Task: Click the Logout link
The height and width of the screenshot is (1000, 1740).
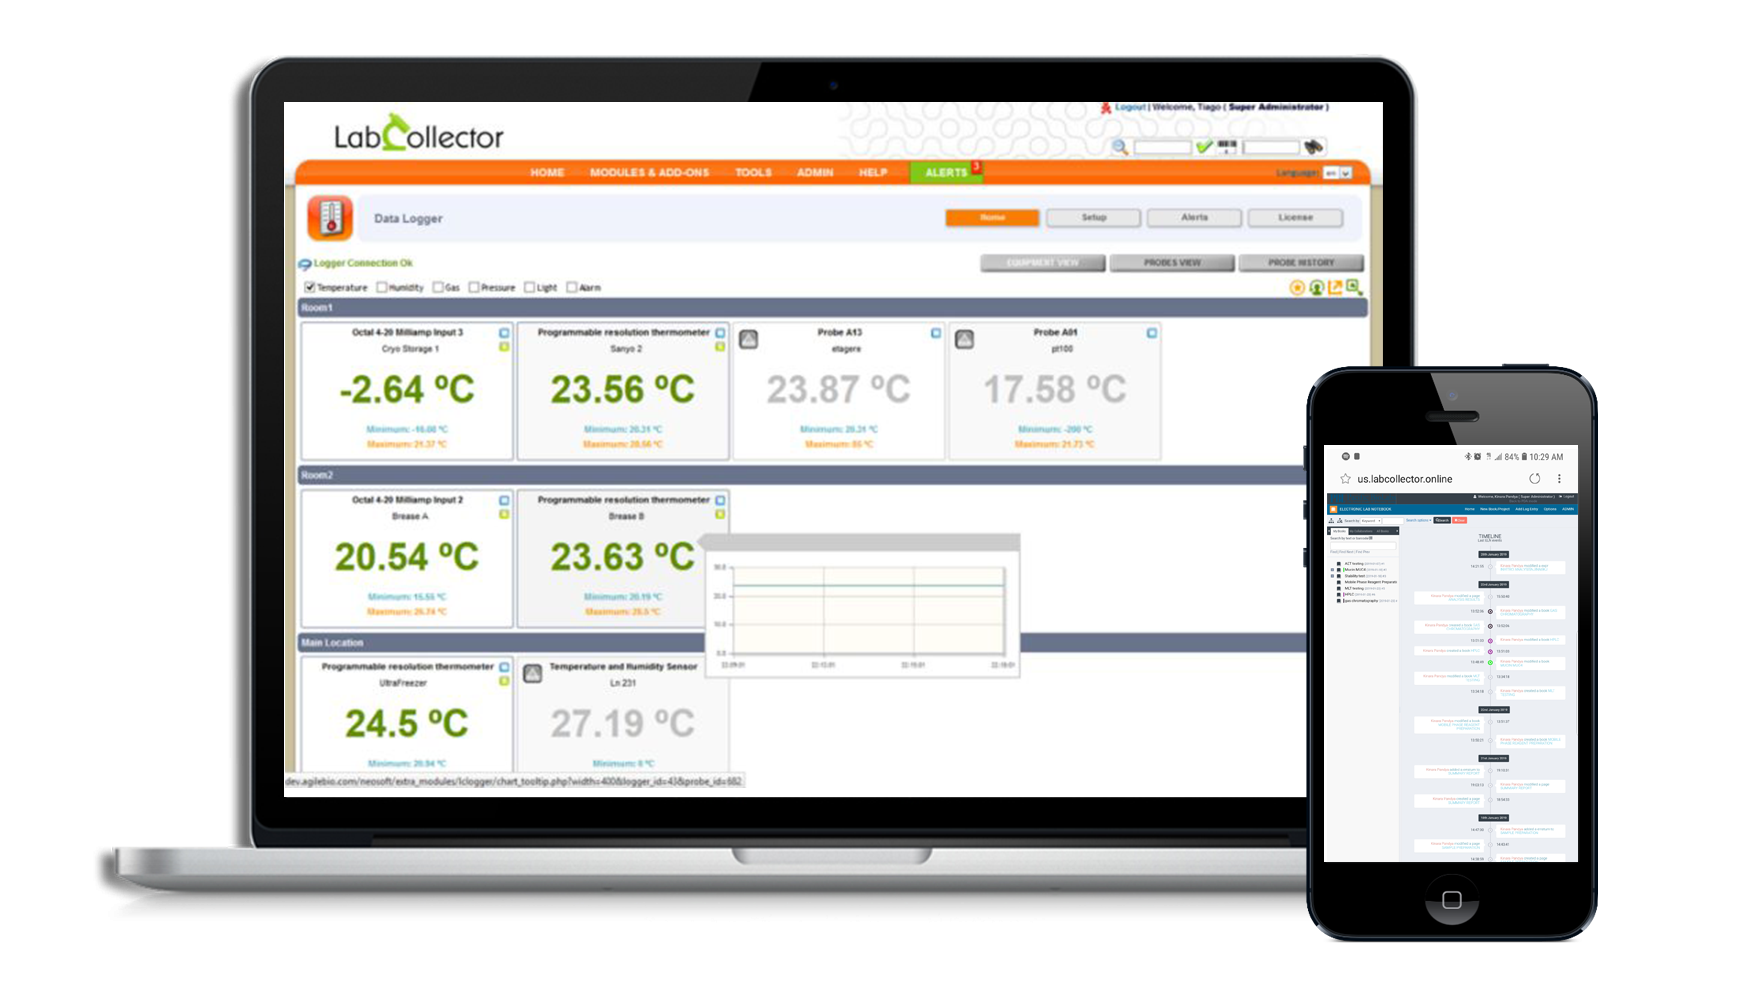Action: tap(1130, 107)
